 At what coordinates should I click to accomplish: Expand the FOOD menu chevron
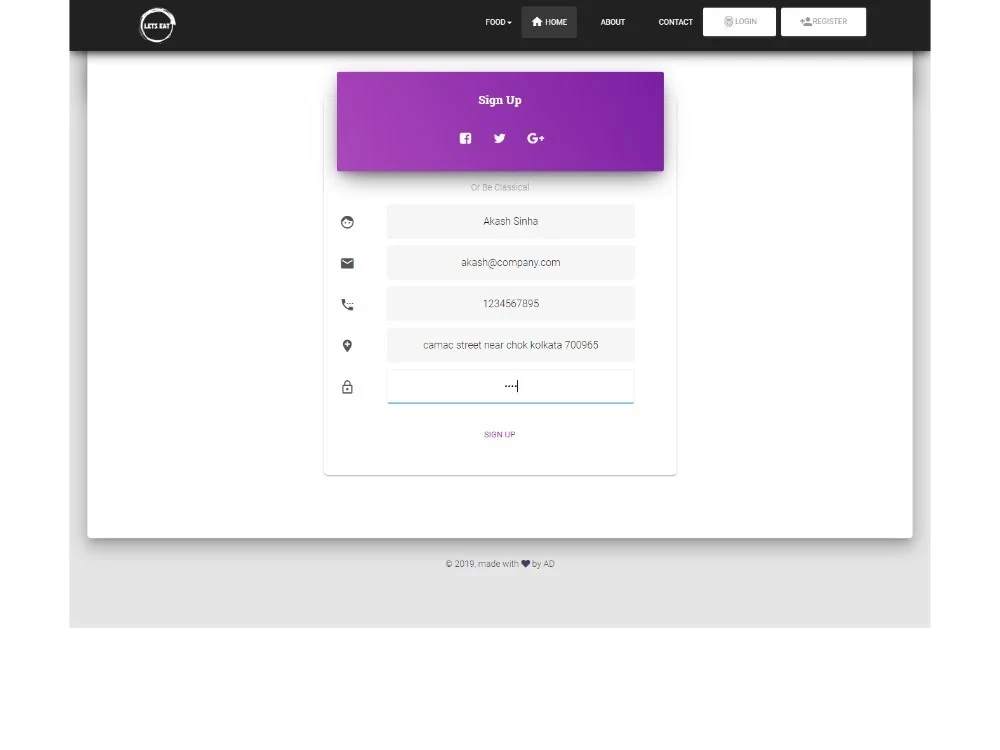[511, 21]
